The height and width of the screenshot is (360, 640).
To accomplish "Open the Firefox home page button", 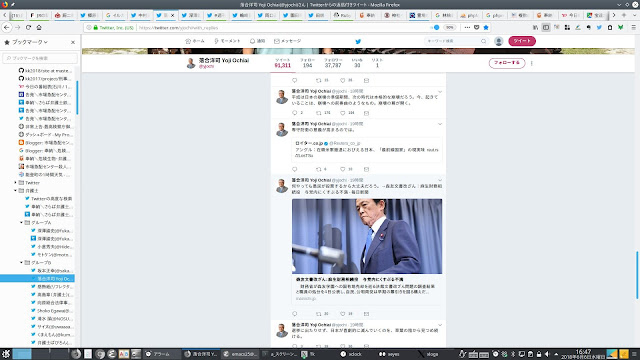I will point(39,27).
